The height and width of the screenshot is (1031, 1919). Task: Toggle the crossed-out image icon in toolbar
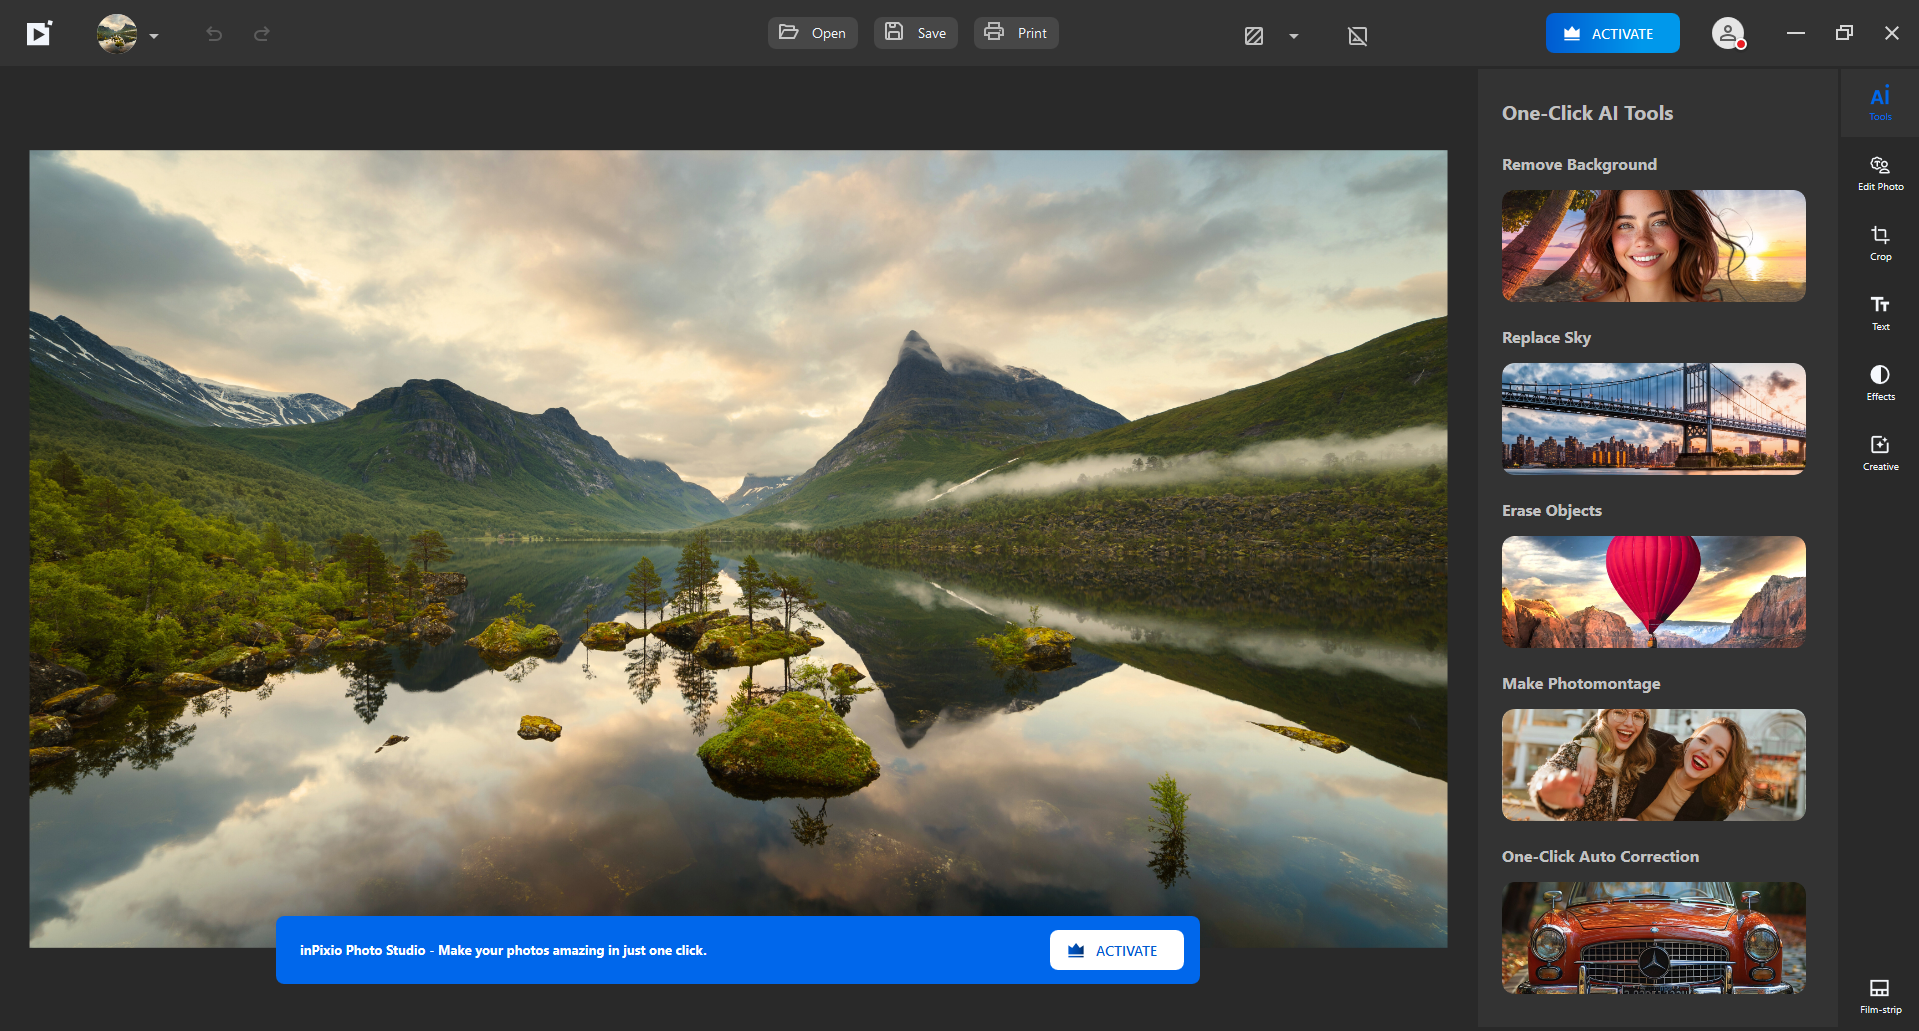tap(1358, 36)
